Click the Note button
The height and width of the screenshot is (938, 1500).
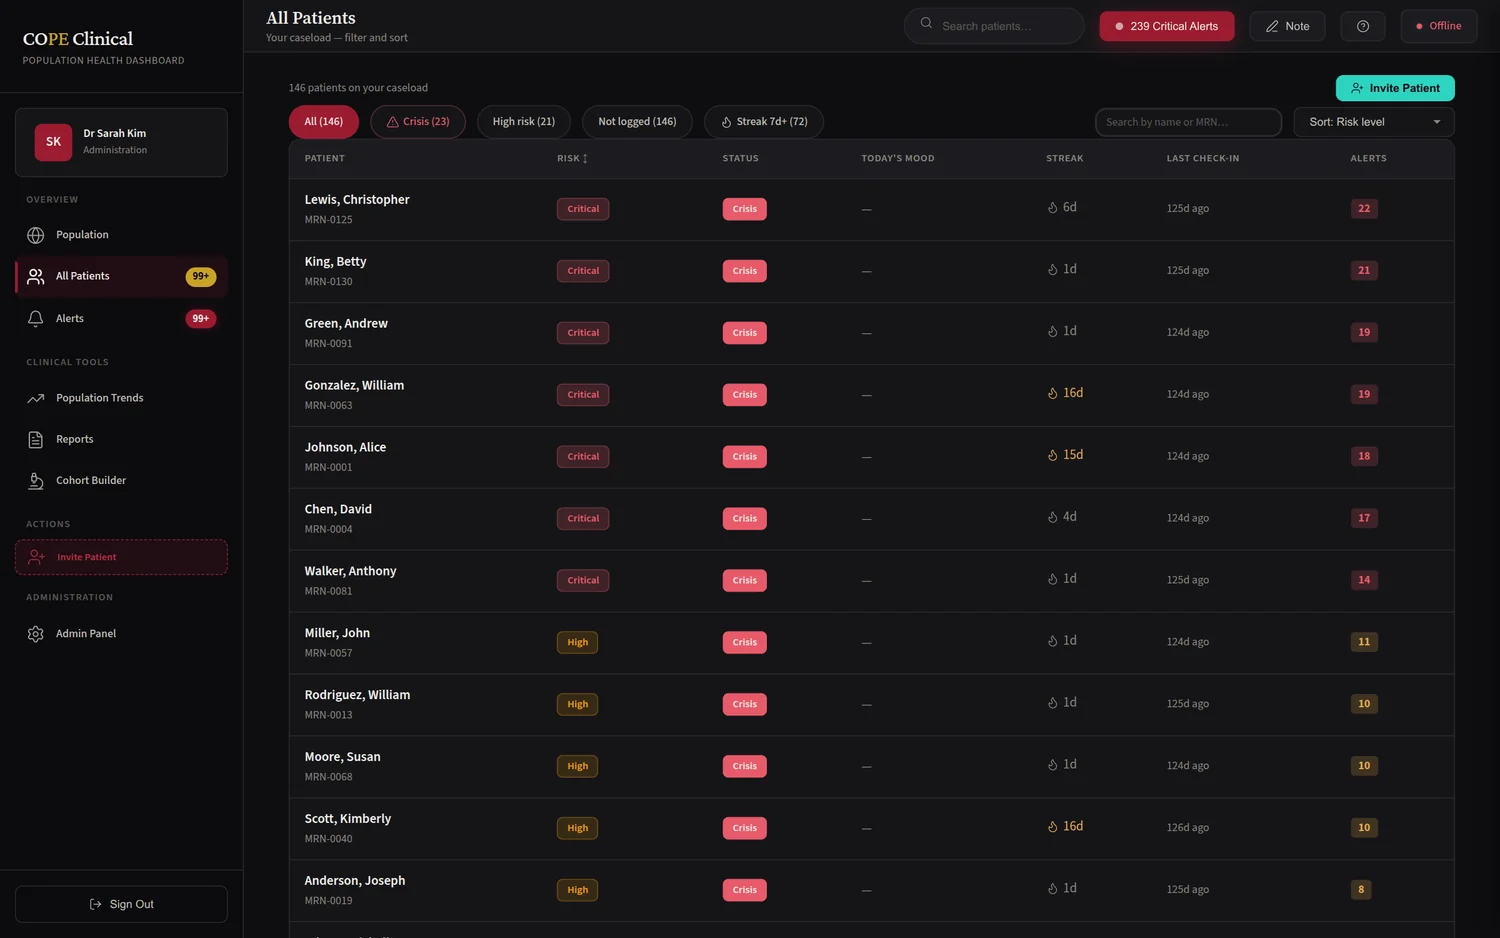click(x=1287, y=26)
